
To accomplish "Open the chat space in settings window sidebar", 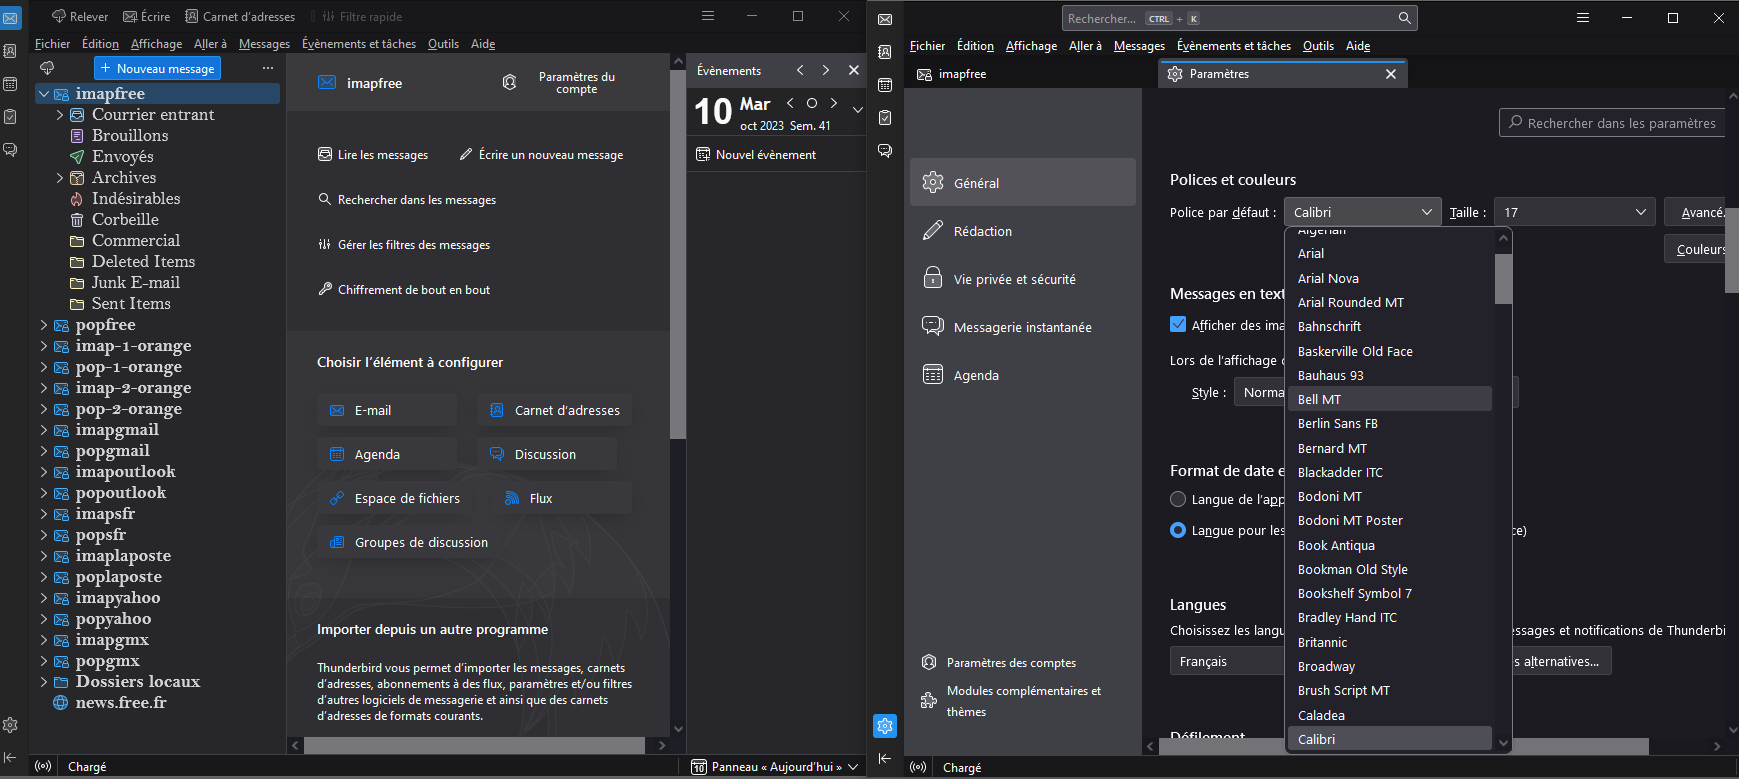I will pos(885,151).
